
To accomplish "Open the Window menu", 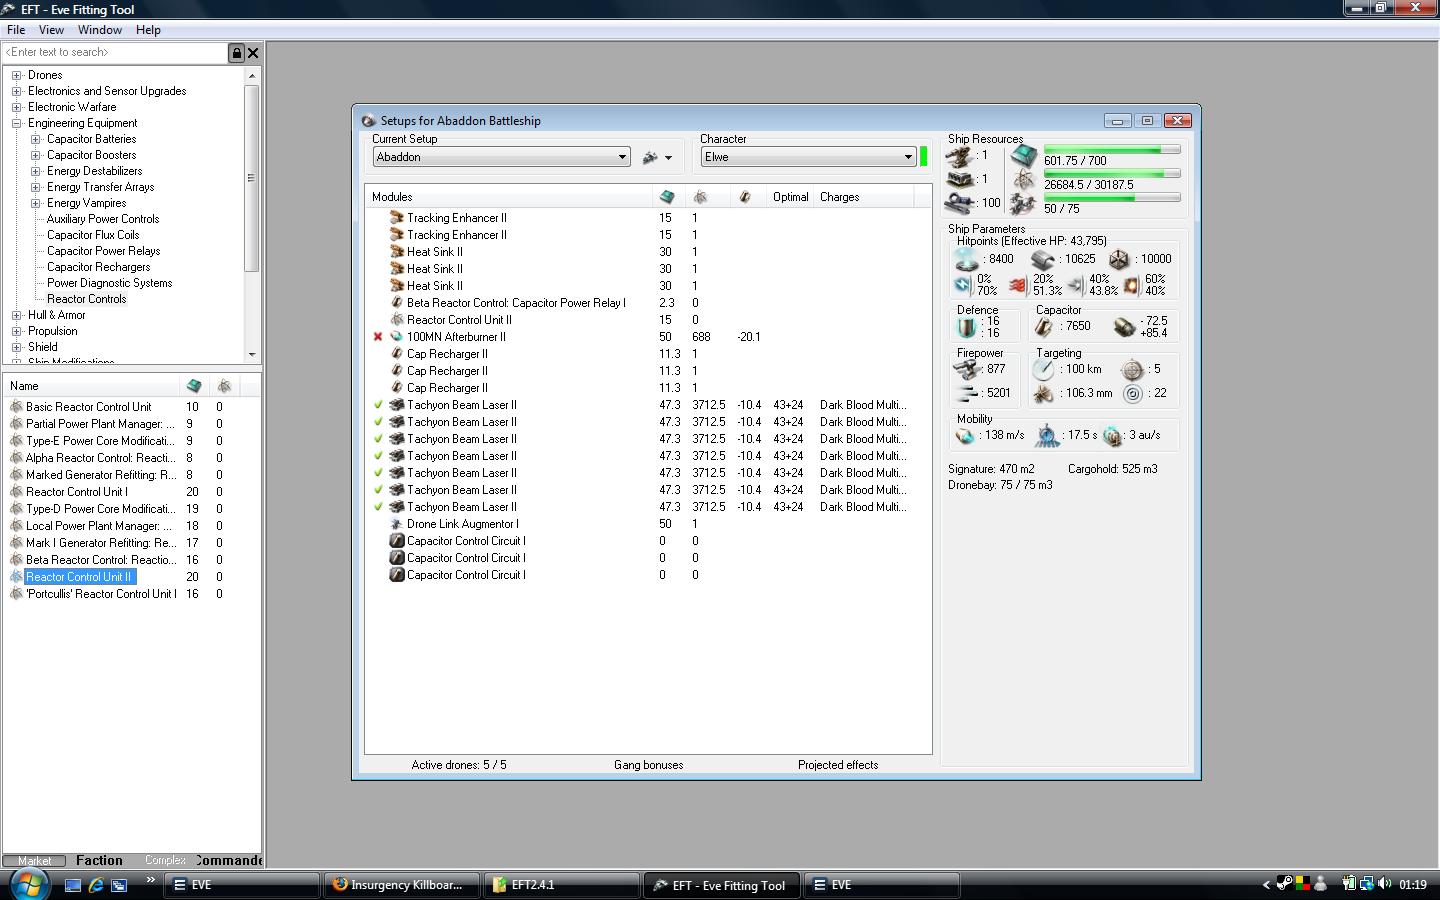I will [x=100, y=30].
